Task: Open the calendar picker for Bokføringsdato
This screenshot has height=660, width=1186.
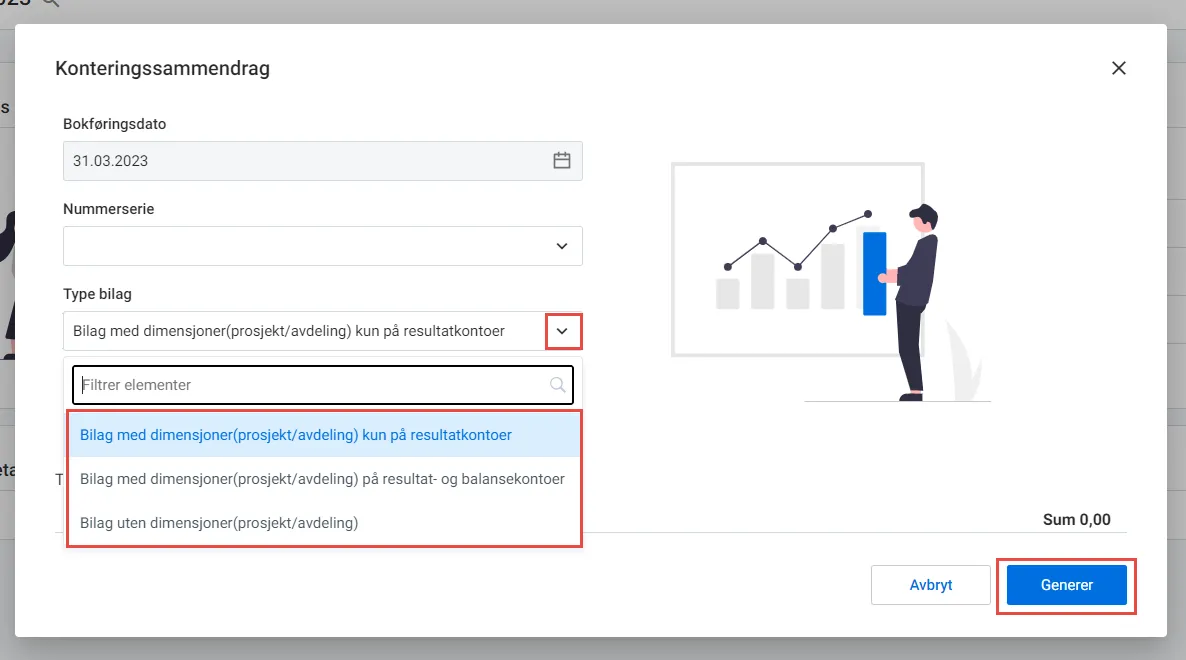Action: pos(561,160)
